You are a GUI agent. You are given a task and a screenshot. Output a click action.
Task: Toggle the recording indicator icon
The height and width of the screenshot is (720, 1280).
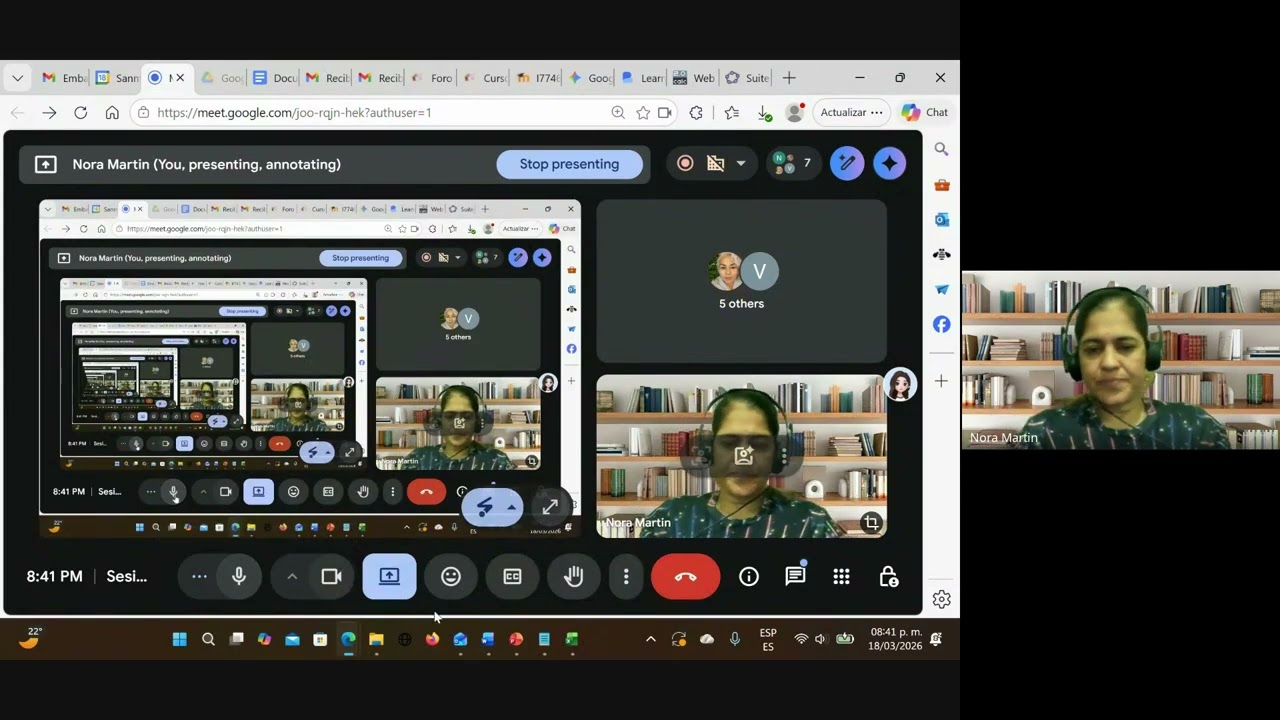685,163
